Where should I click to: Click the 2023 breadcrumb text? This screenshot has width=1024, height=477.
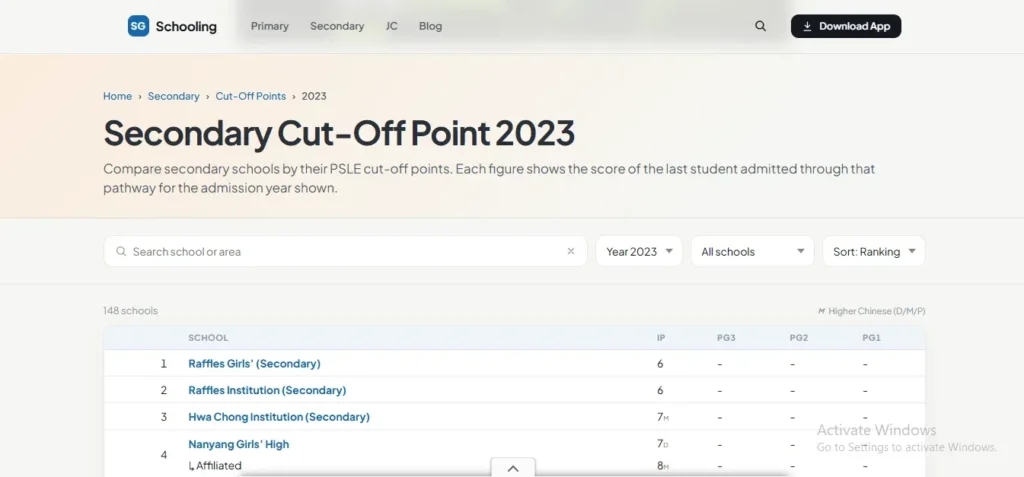314,96
